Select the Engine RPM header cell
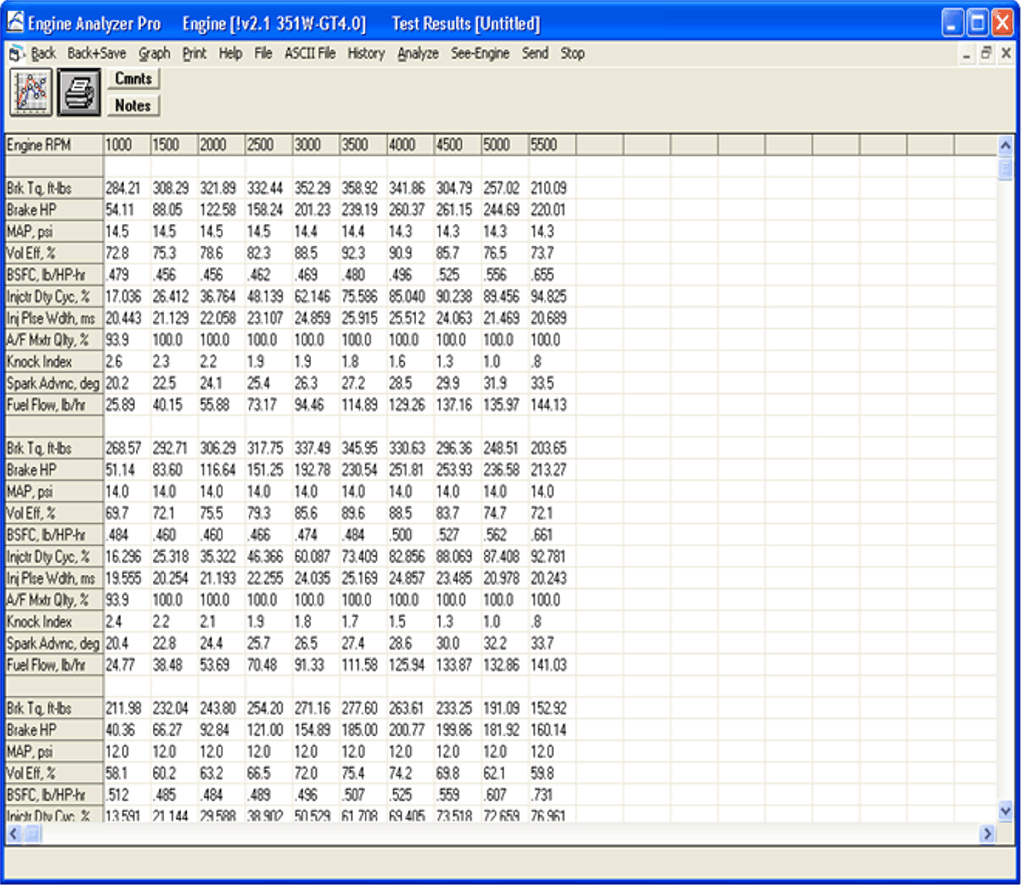Viewport: 1025px width, 886px height. point(54,145)
